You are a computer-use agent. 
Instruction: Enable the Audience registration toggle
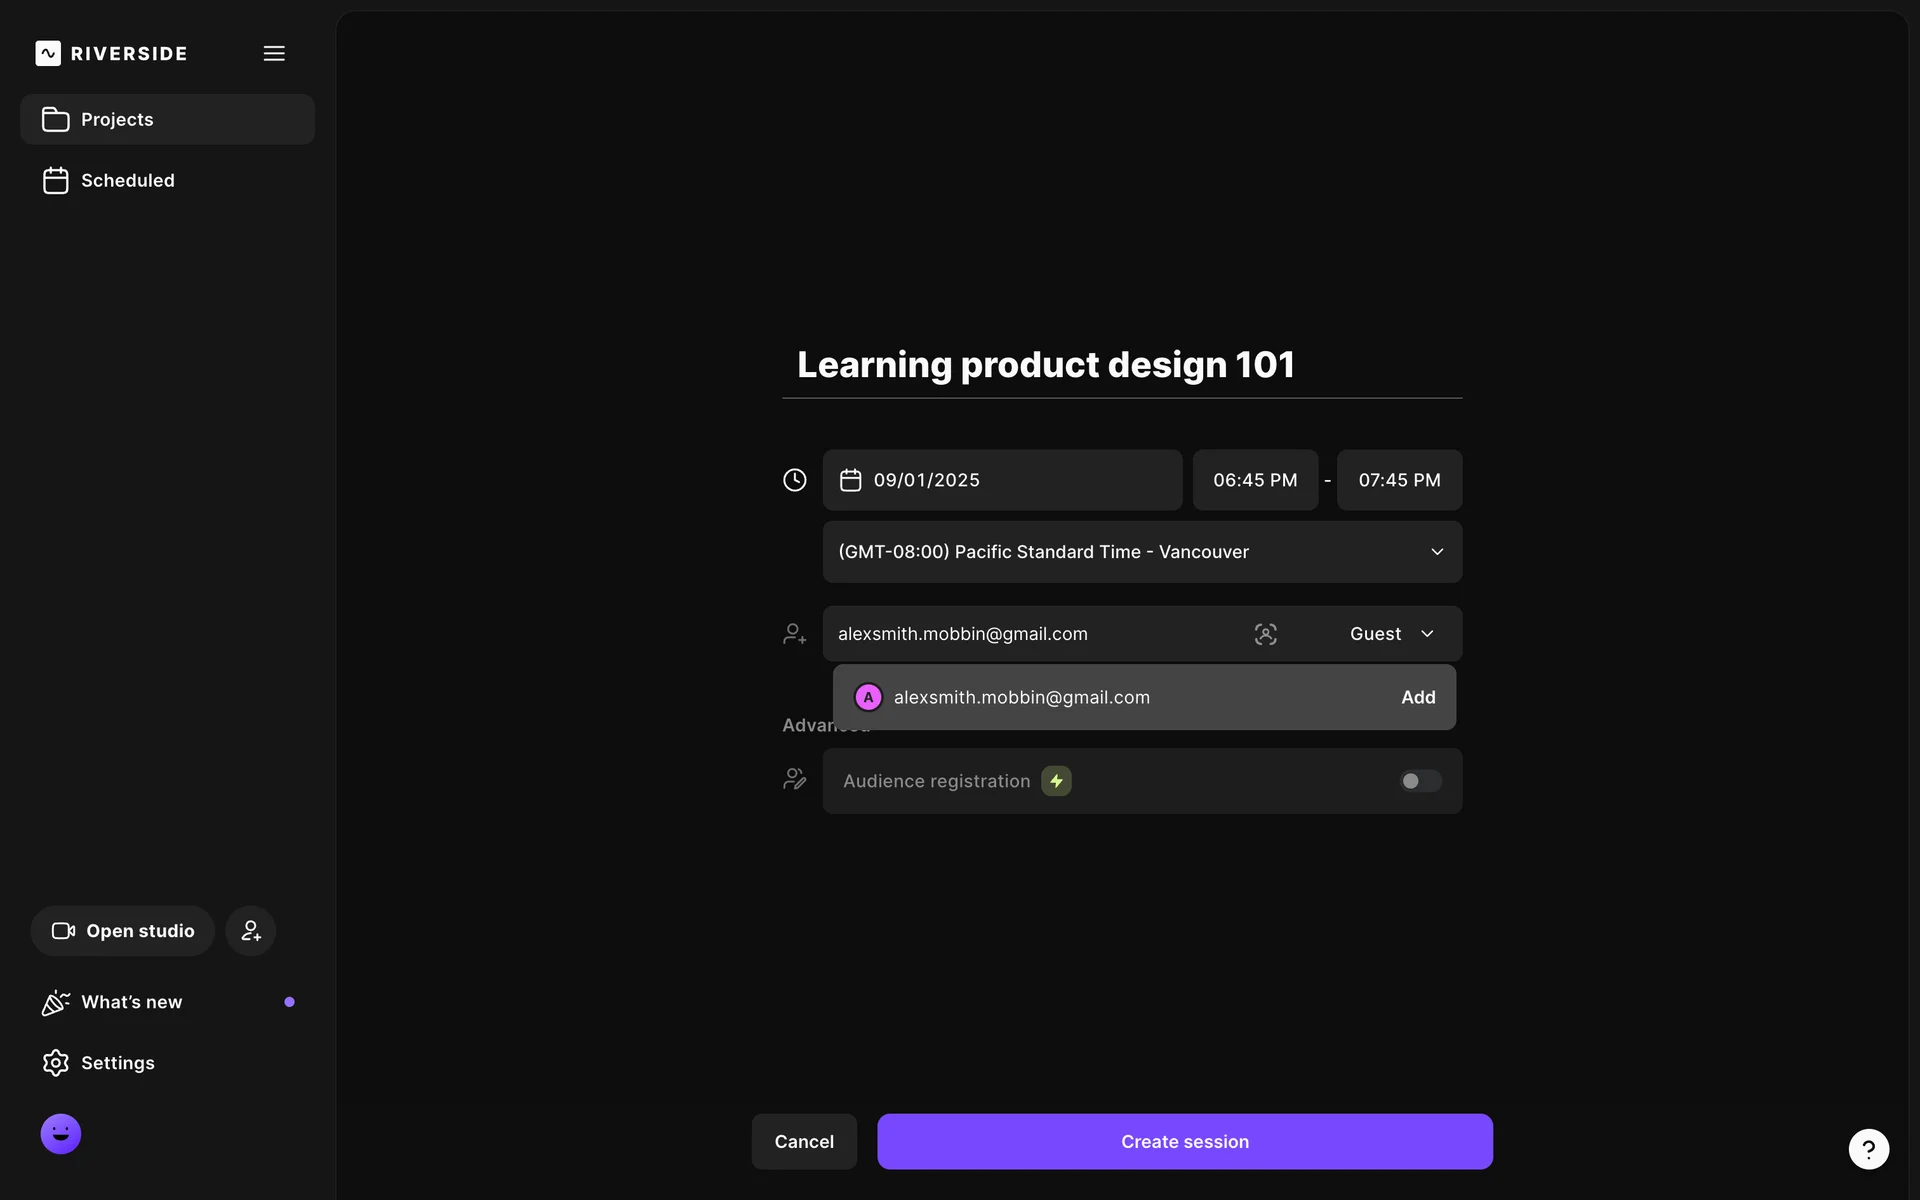(1419, 781)
